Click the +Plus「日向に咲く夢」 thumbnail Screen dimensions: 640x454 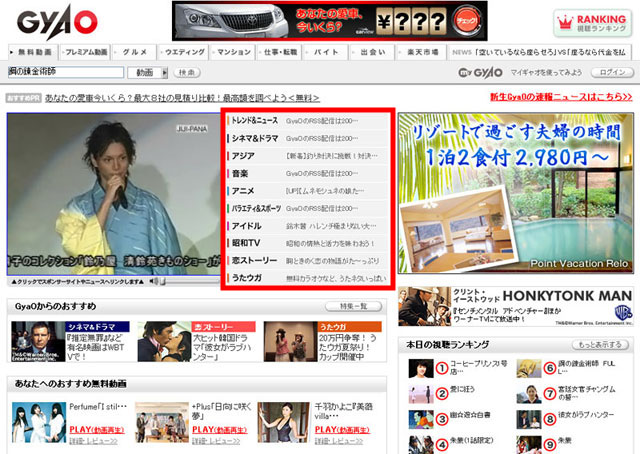click(x=162, y=423)
